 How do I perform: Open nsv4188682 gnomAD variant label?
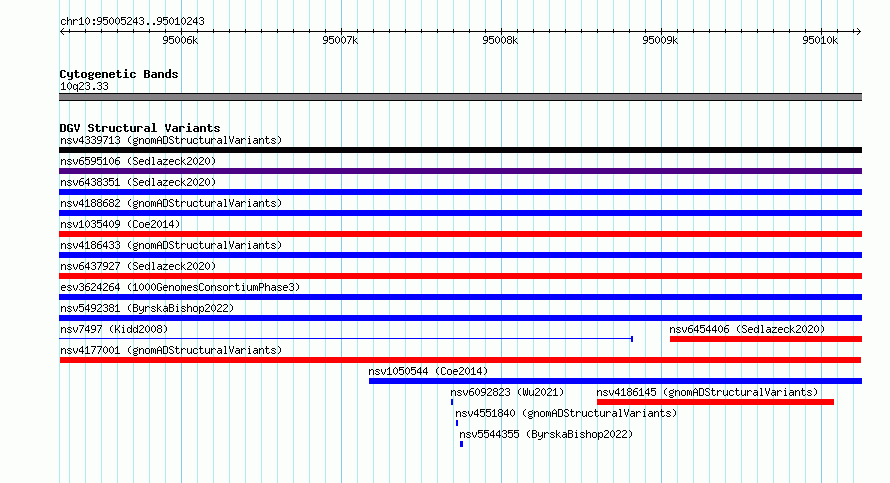tap(171, 203)
